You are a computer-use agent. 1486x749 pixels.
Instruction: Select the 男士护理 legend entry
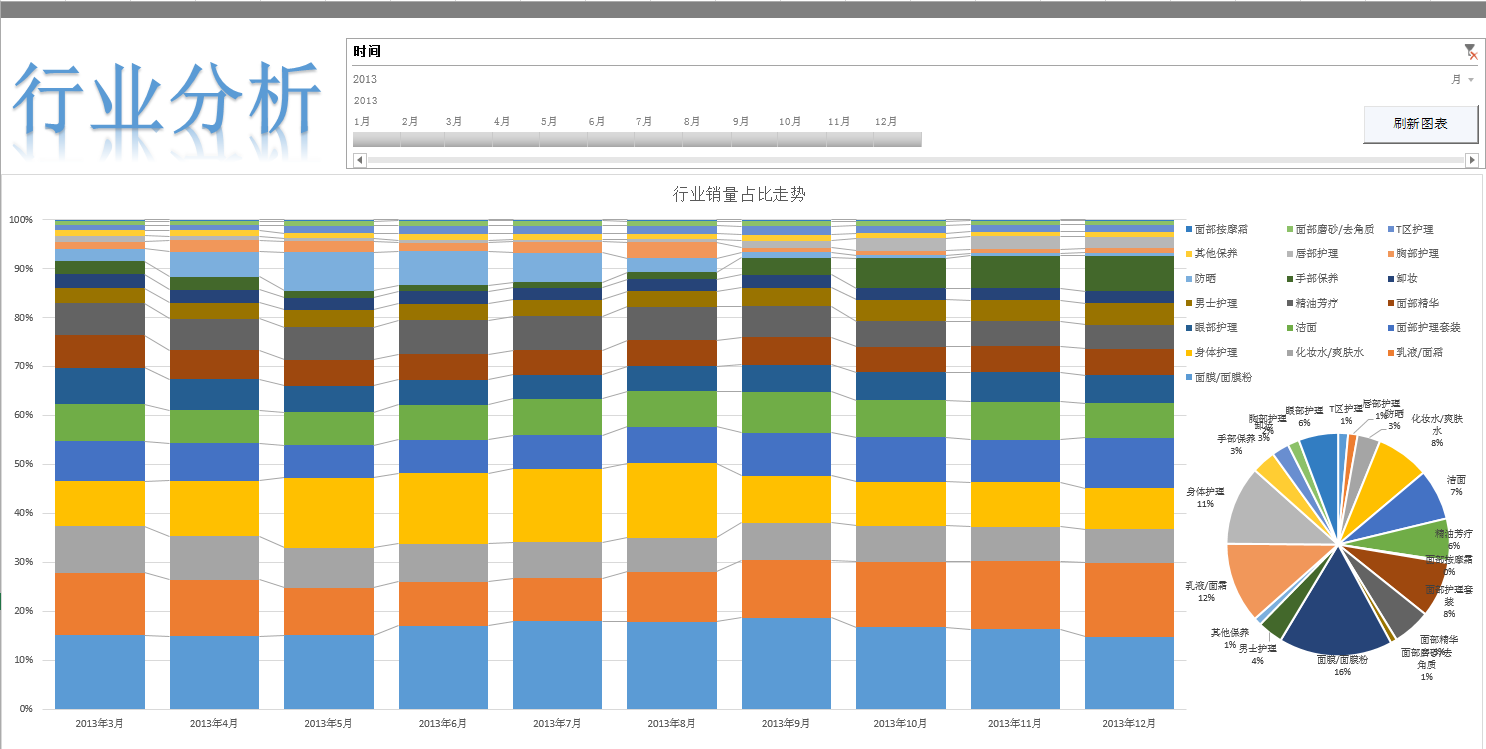click(x=1210, y=303)
